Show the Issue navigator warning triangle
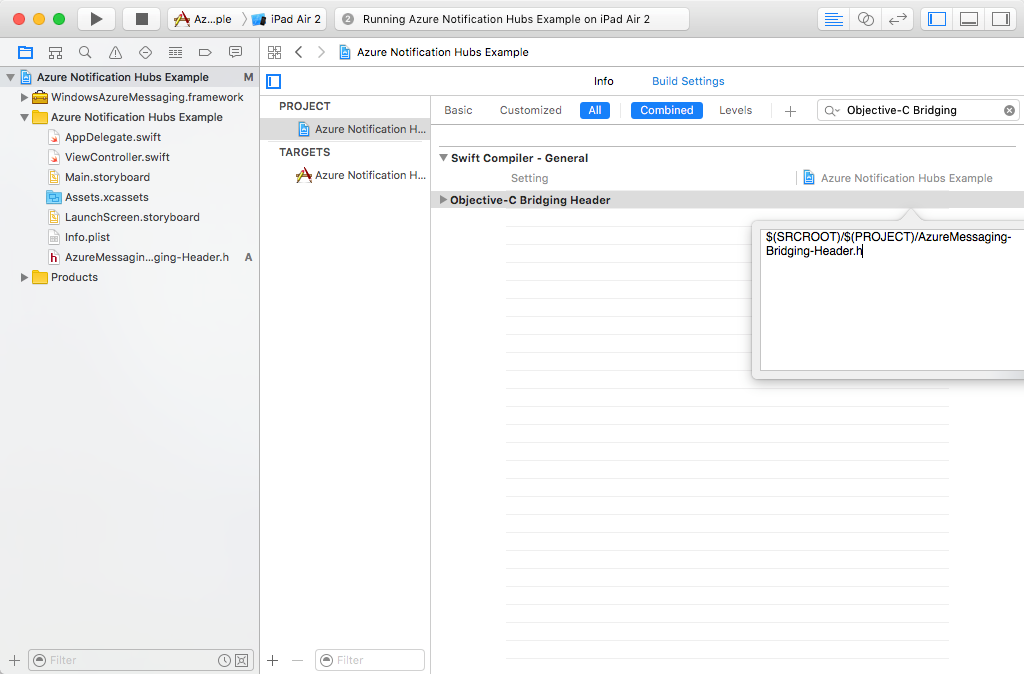 [115, 52]
